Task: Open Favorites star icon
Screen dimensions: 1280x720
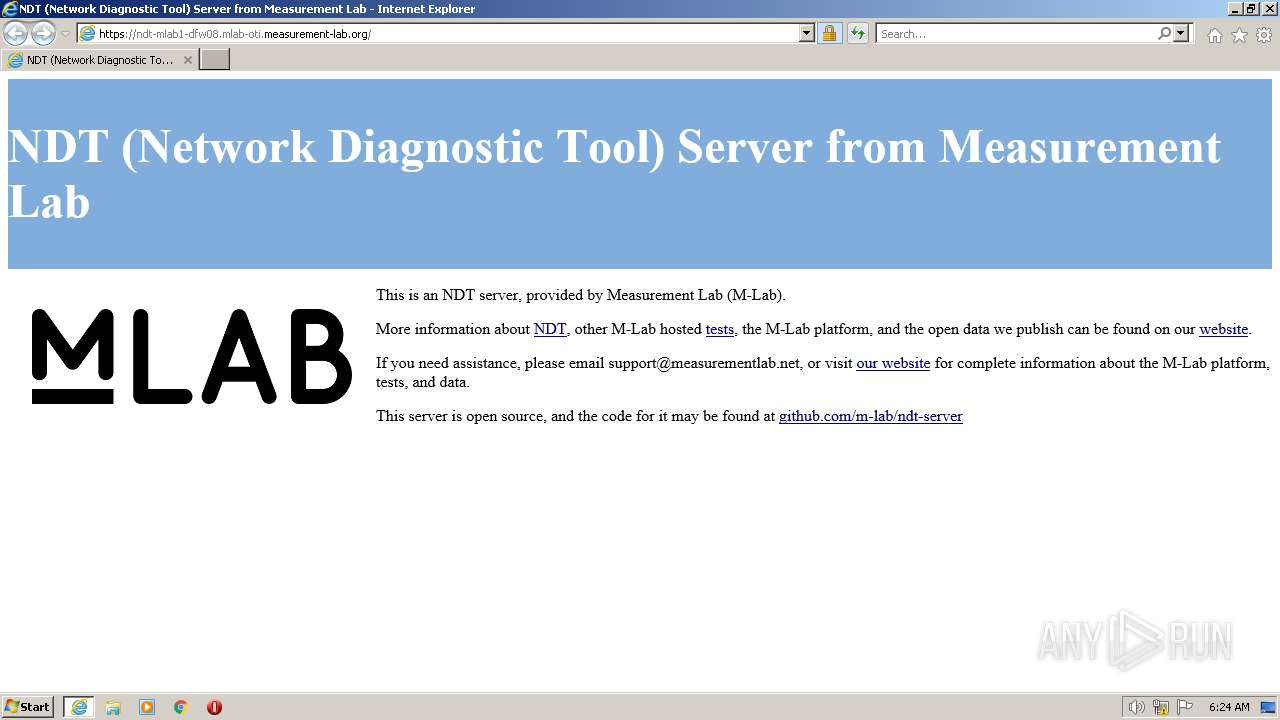Action: (x=1239, y=35)
